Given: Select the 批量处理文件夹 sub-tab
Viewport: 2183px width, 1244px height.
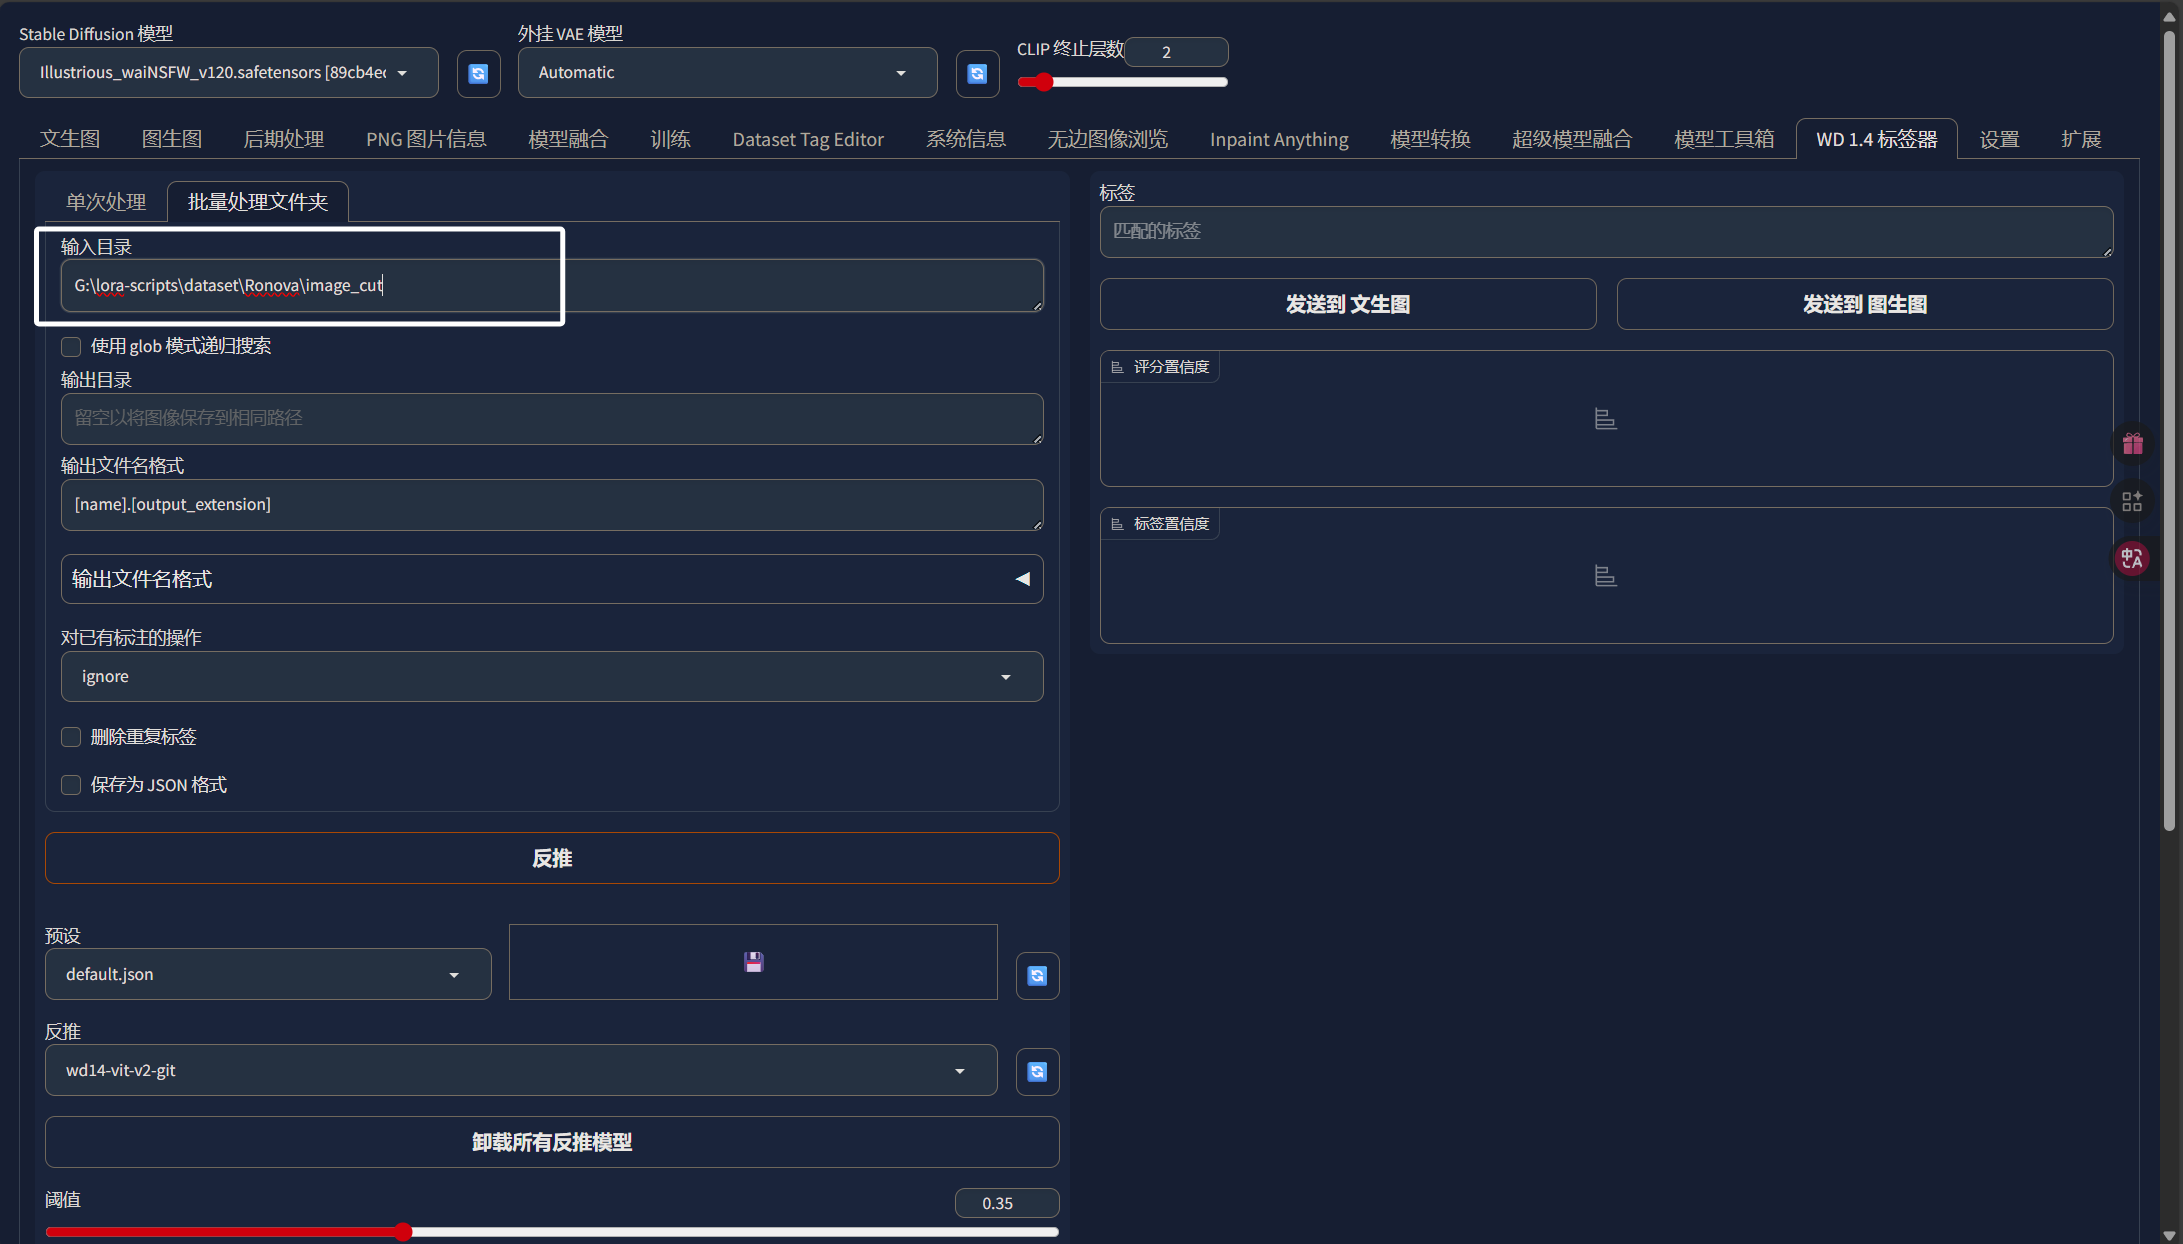Looking at the screenshot, I should [258, 202].
